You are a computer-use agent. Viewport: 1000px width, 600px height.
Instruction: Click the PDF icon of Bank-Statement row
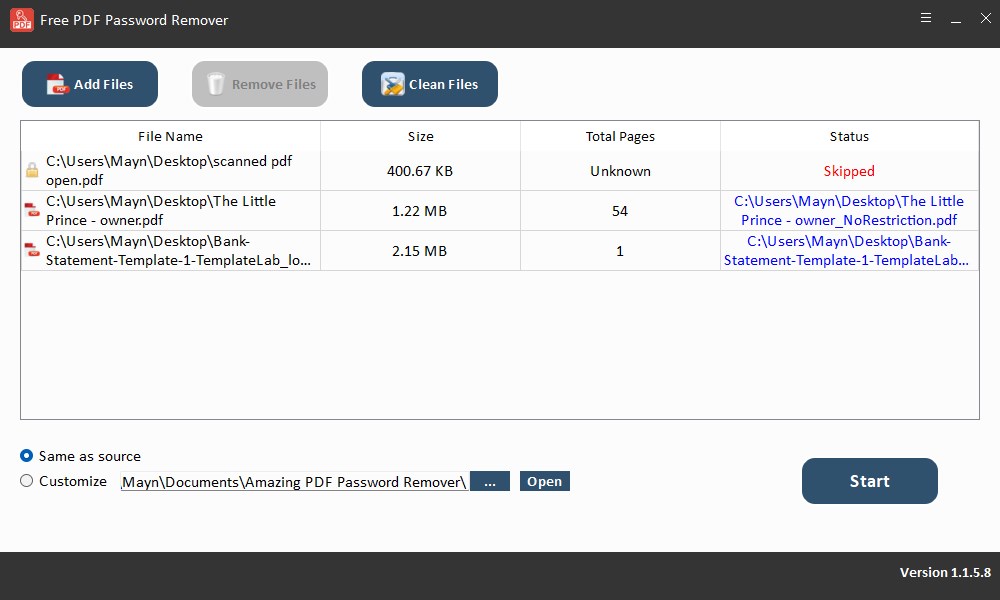click(x=32, y=250)
